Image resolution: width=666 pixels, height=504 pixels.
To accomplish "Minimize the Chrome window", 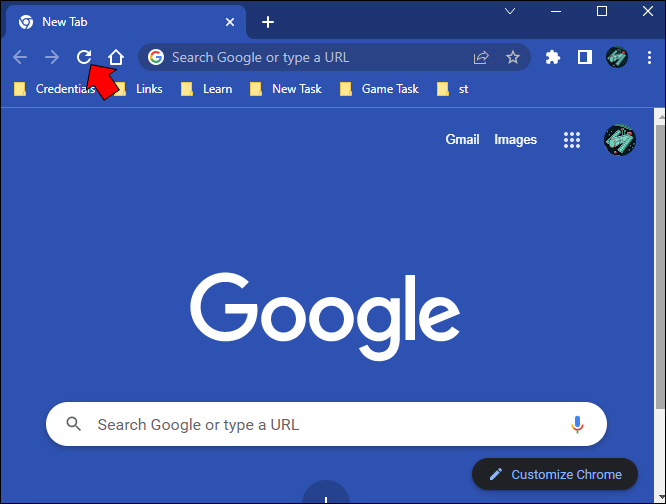I will (x=556, y=11).
